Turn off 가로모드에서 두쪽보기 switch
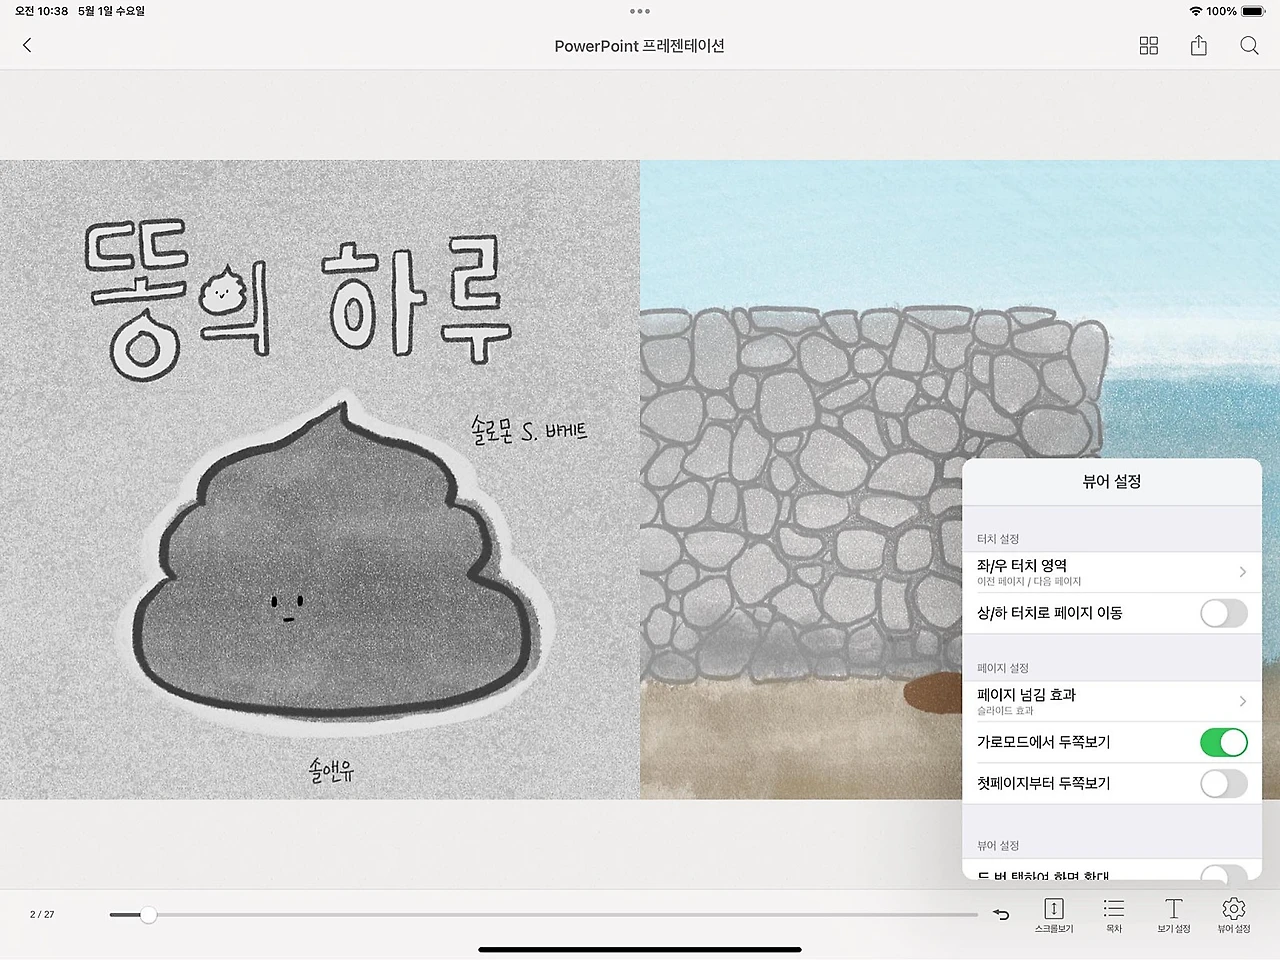 [1224, 742]
